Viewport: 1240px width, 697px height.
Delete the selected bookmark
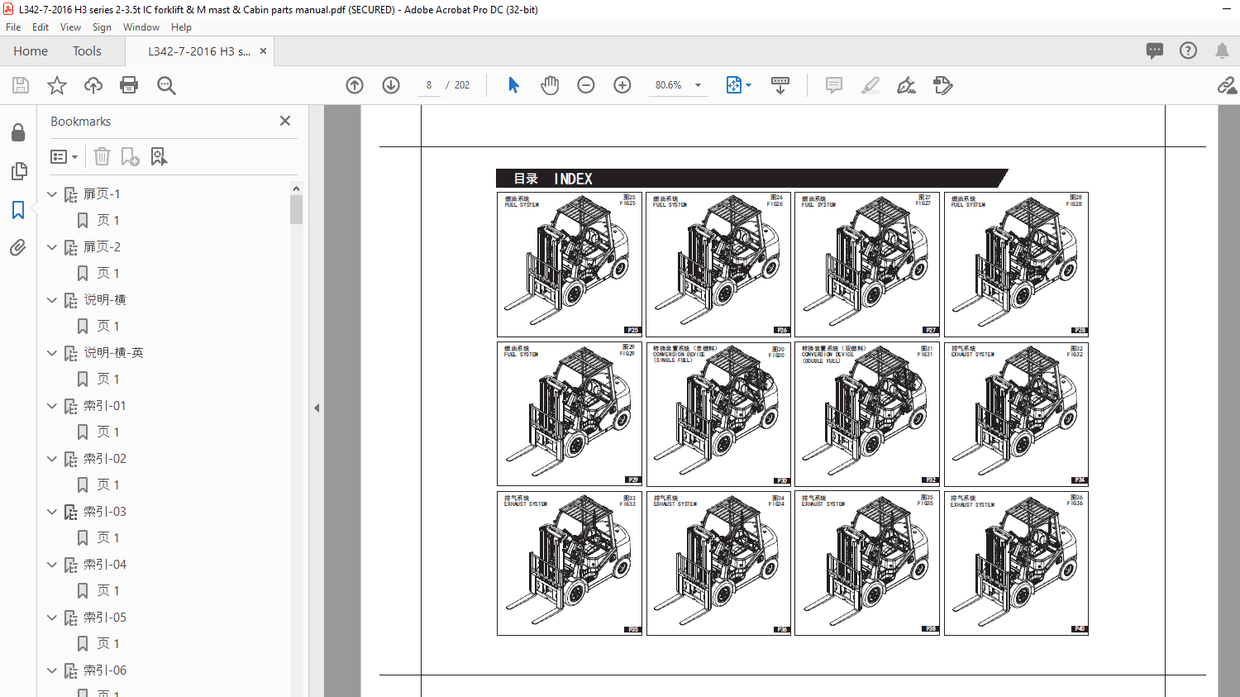[x=102, y=156]
